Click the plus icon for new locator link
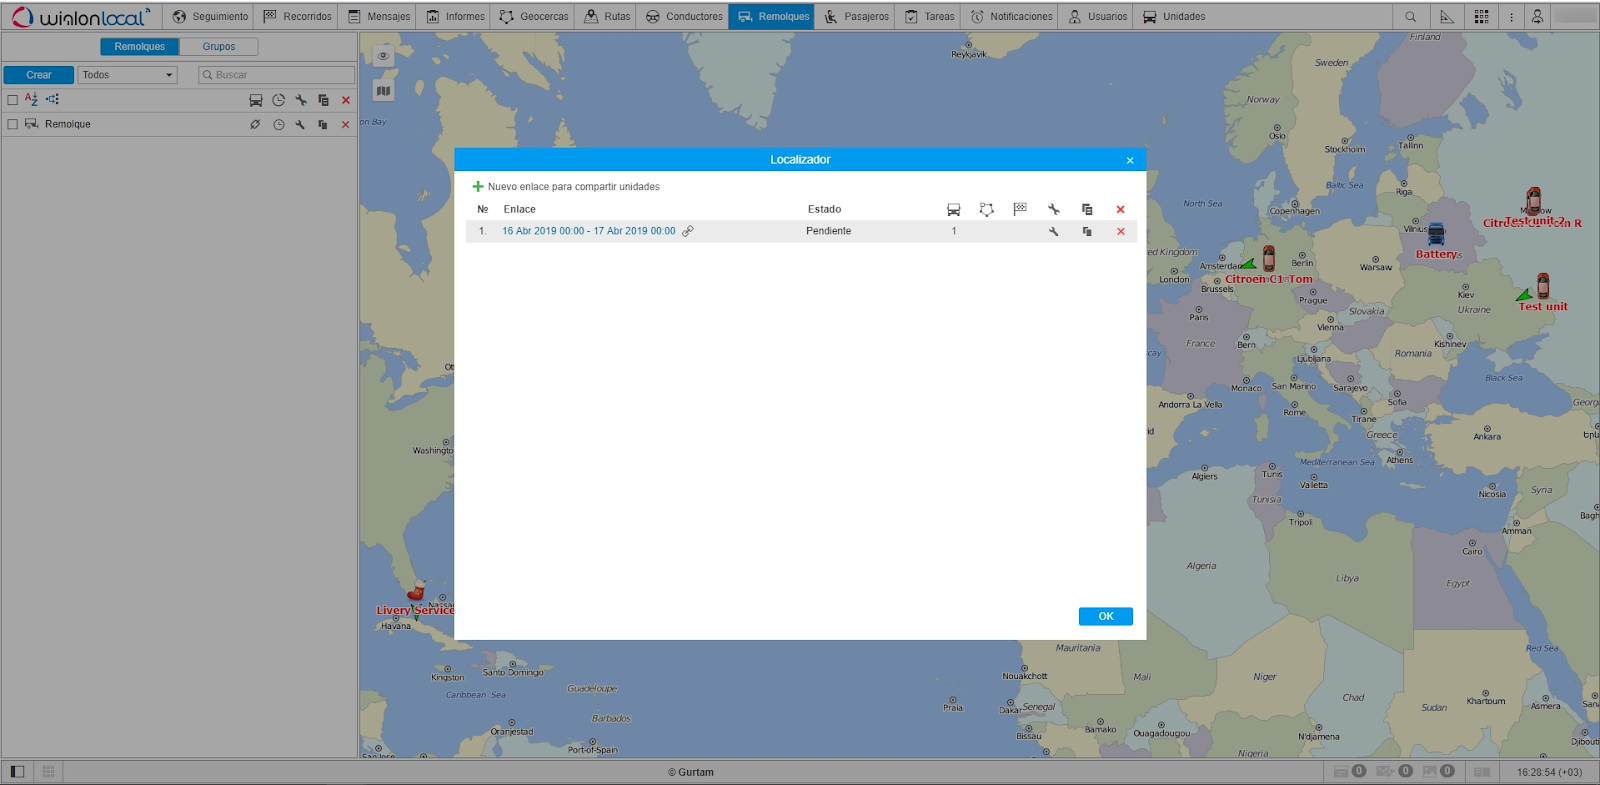 point(478,187)
